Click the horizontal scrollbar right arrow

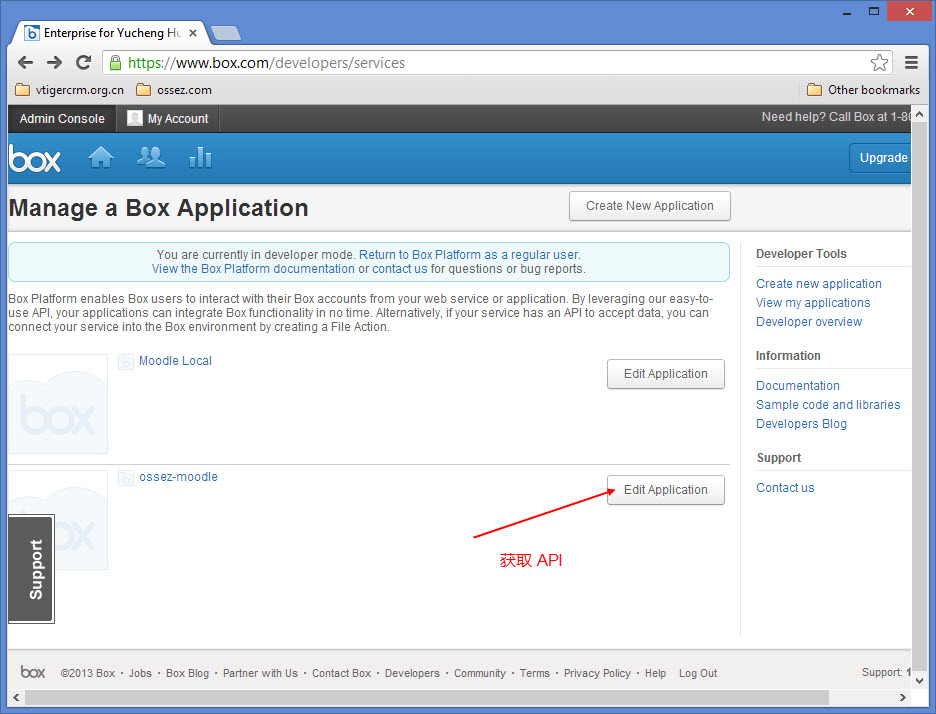(903, 697)
